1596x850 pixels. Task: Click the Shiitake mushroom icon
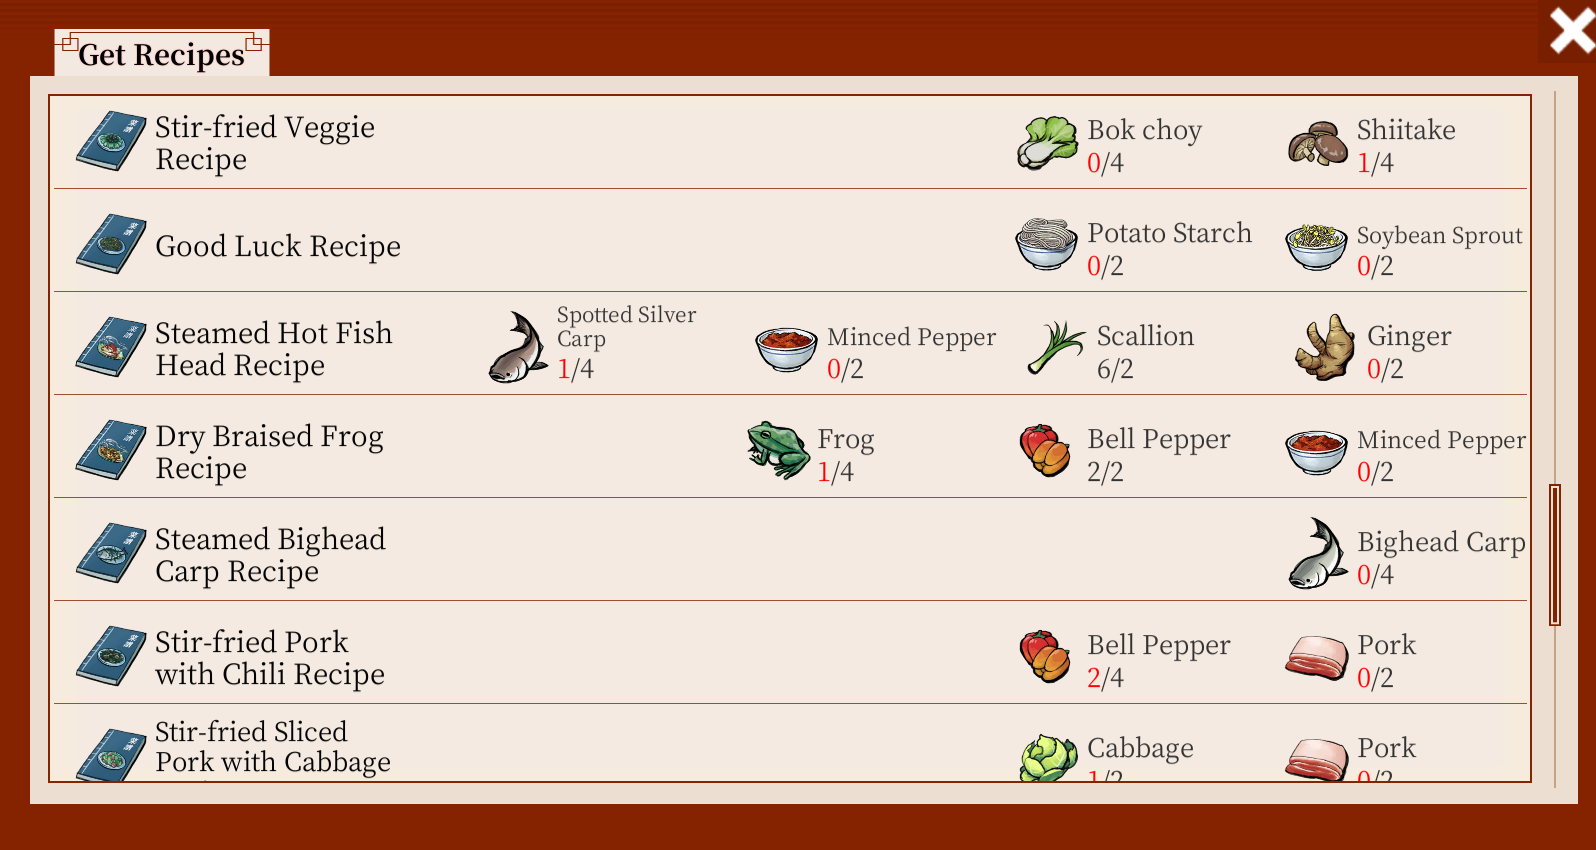(x=1317, y=144)
